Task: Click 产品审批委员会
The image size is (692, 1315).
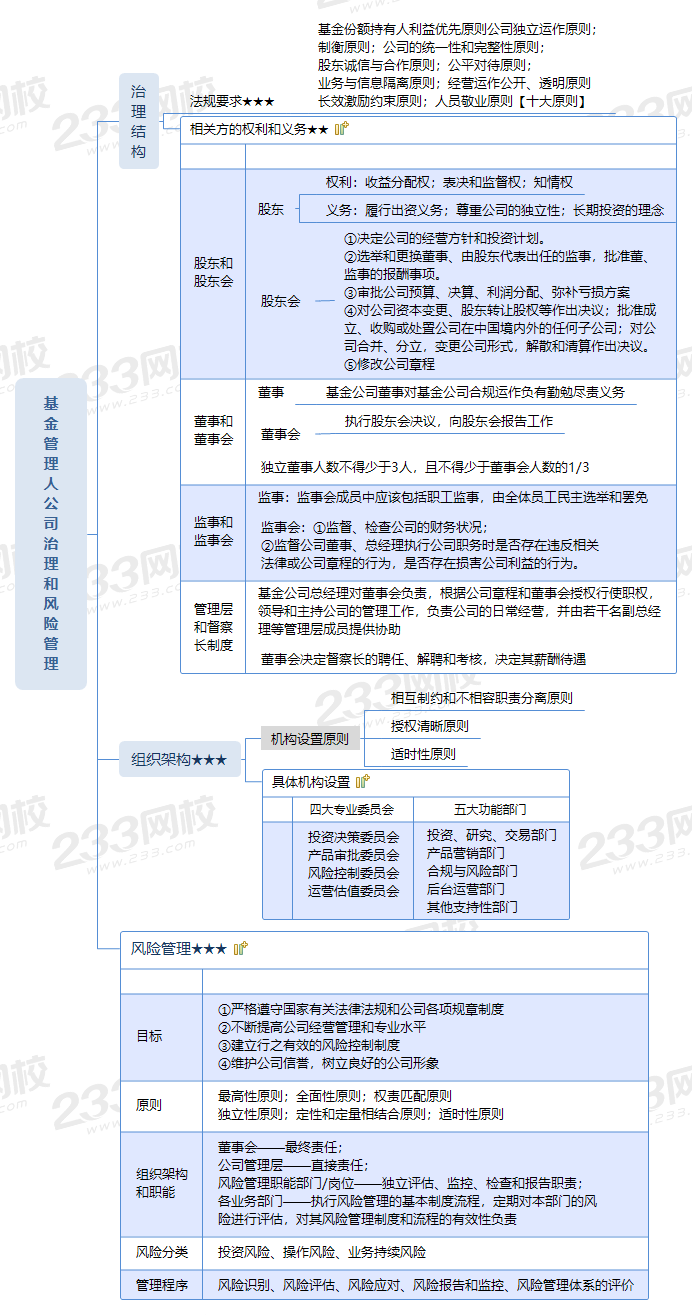Action: (x=353, y=854)
